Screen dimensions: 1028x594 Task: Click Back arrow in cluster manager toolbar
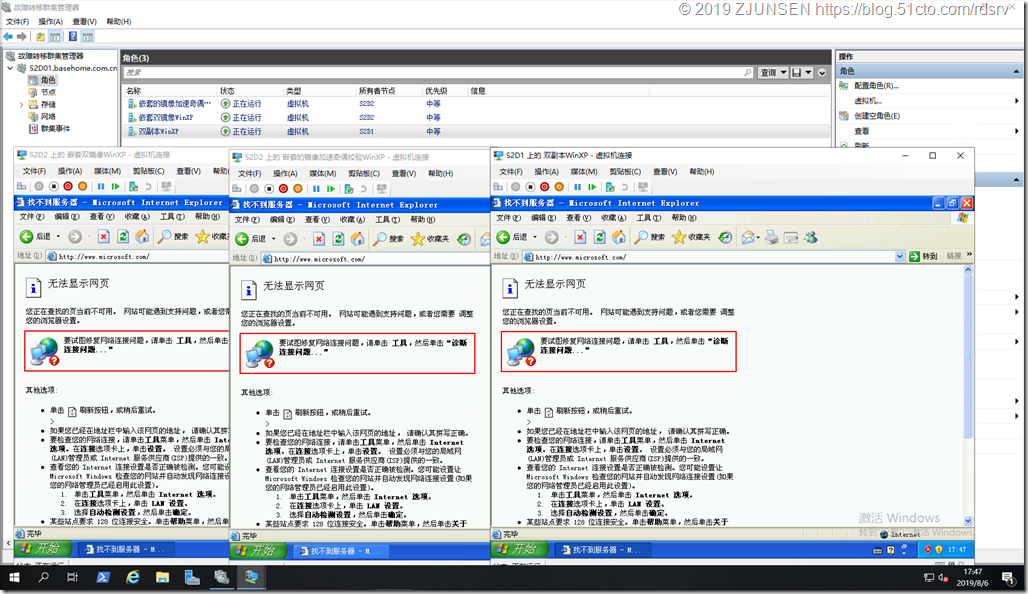[8, 37]
